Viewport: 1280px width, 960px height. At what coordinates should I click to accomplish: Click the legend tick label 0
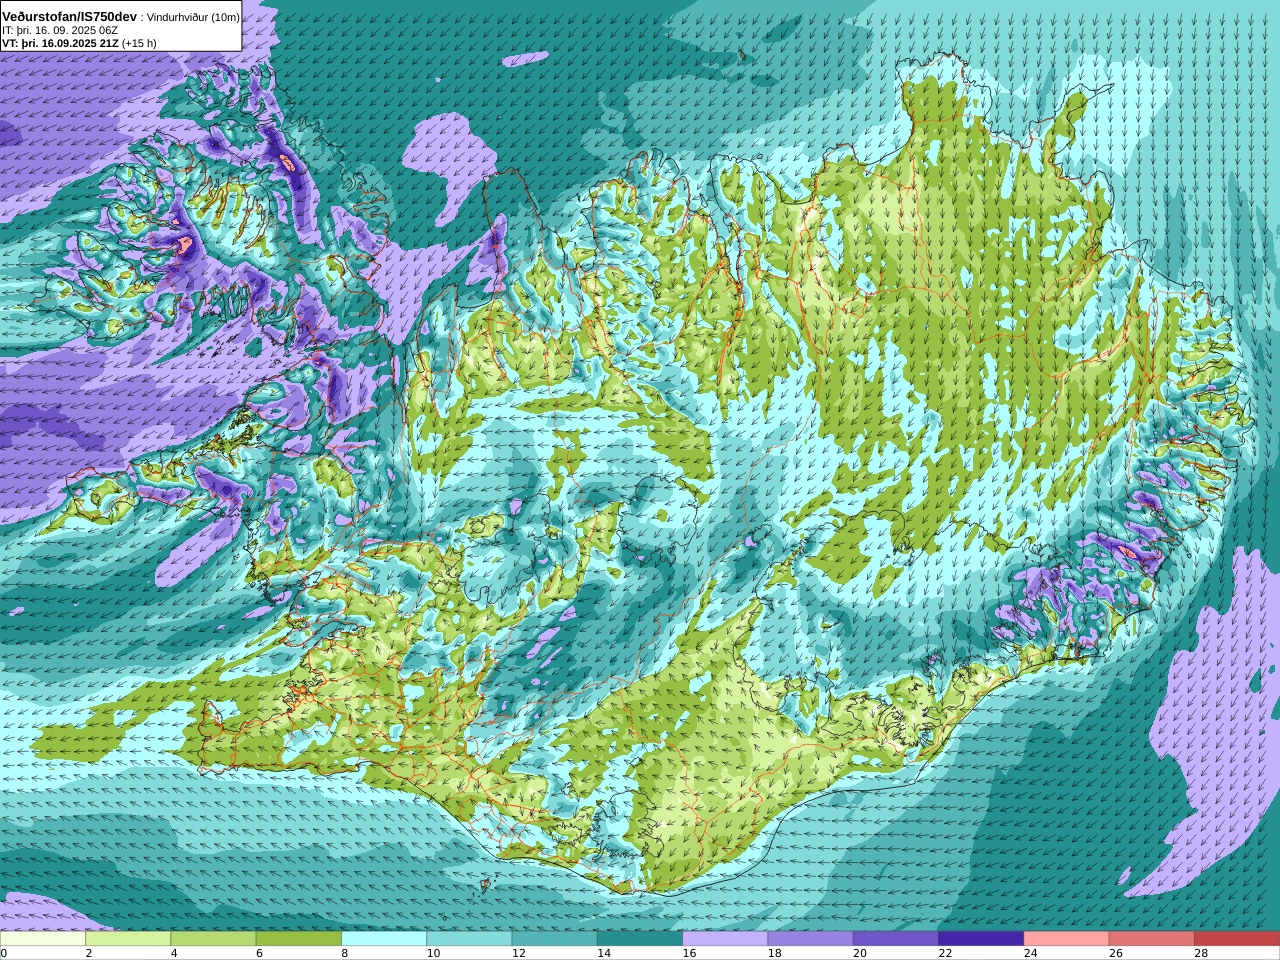(x=3, y=953)
